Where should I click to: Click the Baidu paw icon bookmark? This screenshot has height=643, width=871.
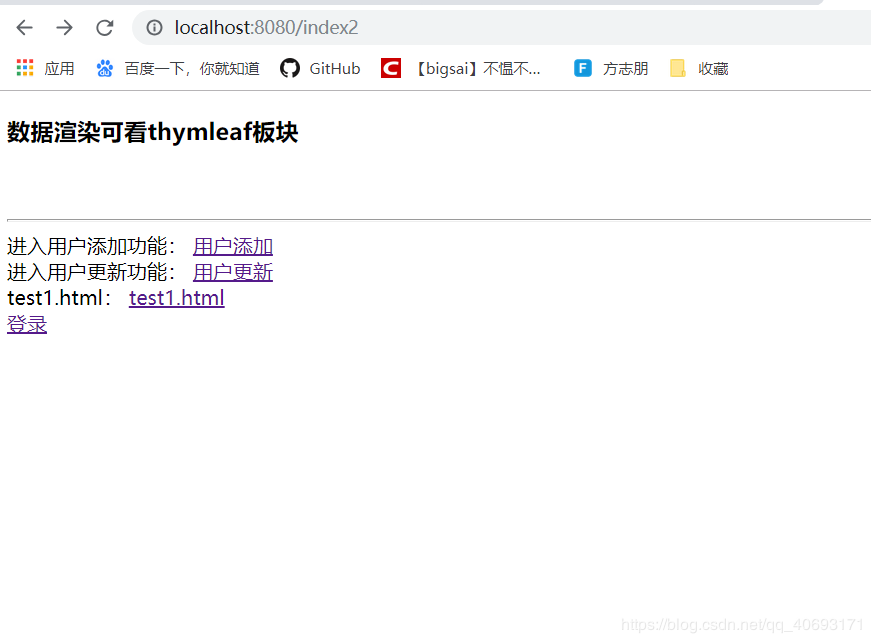[x=104, y=68]
